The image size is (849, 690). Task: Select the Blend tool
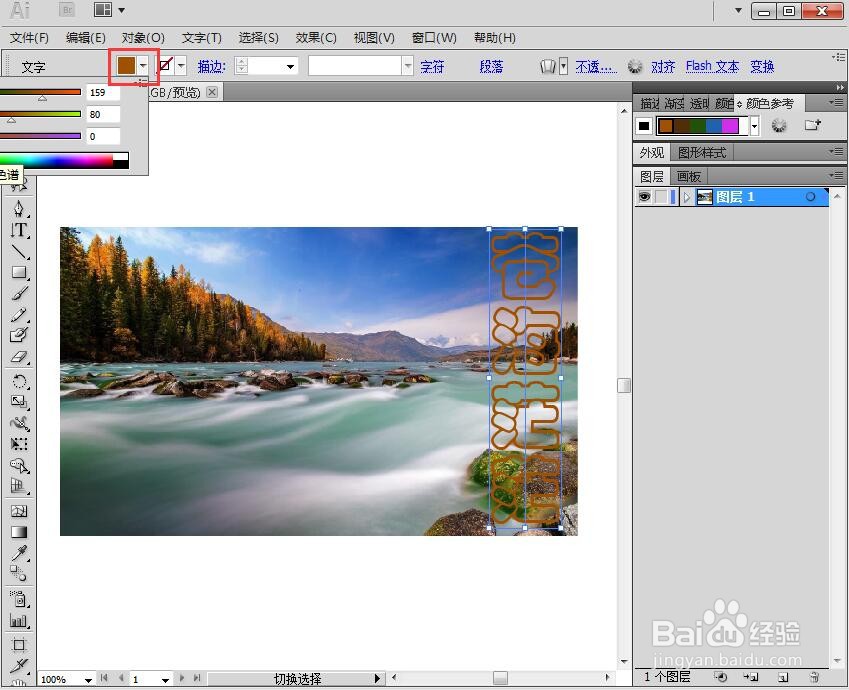pos(19,574)
